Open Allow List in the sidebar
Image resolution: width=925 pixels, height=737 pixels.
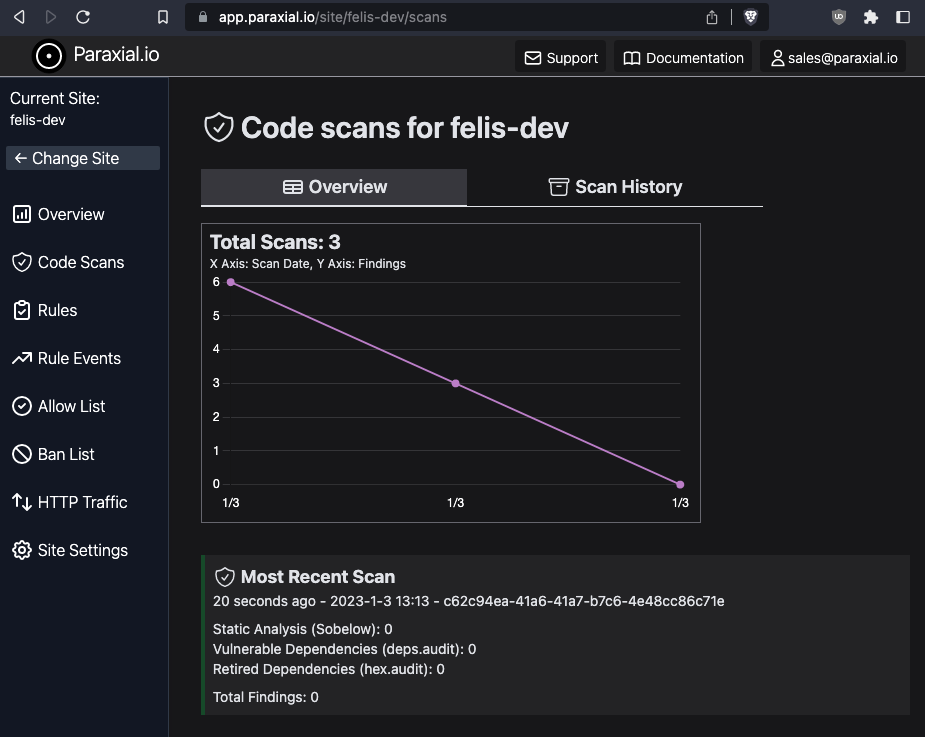click(x=71, y=407)
